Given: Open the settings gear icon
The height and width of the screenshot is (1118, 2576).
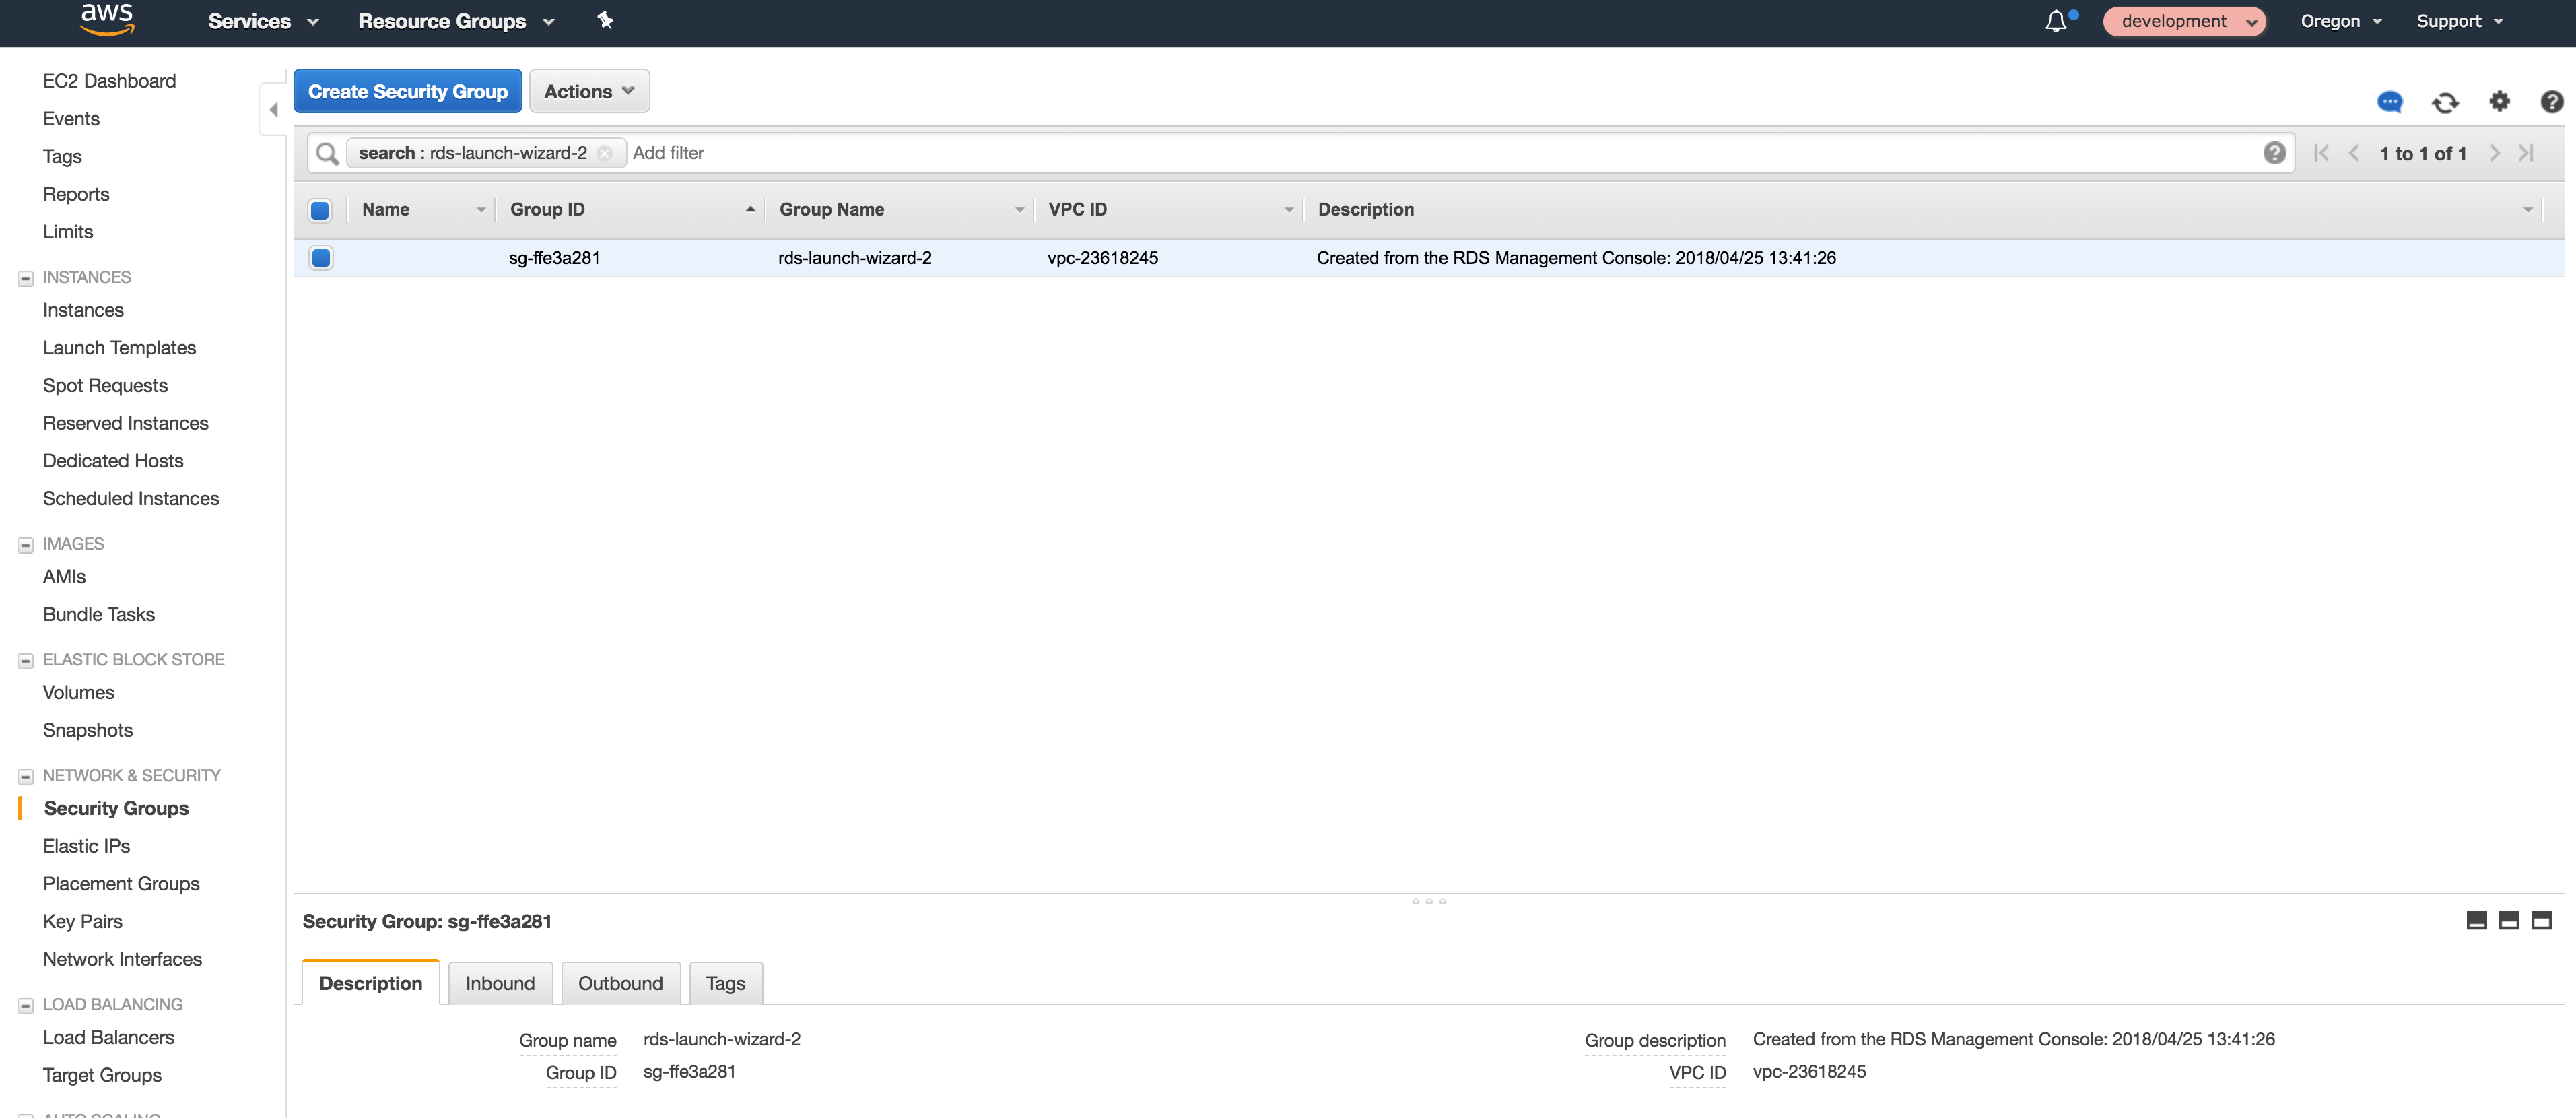Looking at the screenshot, I should pos(2499,101).
